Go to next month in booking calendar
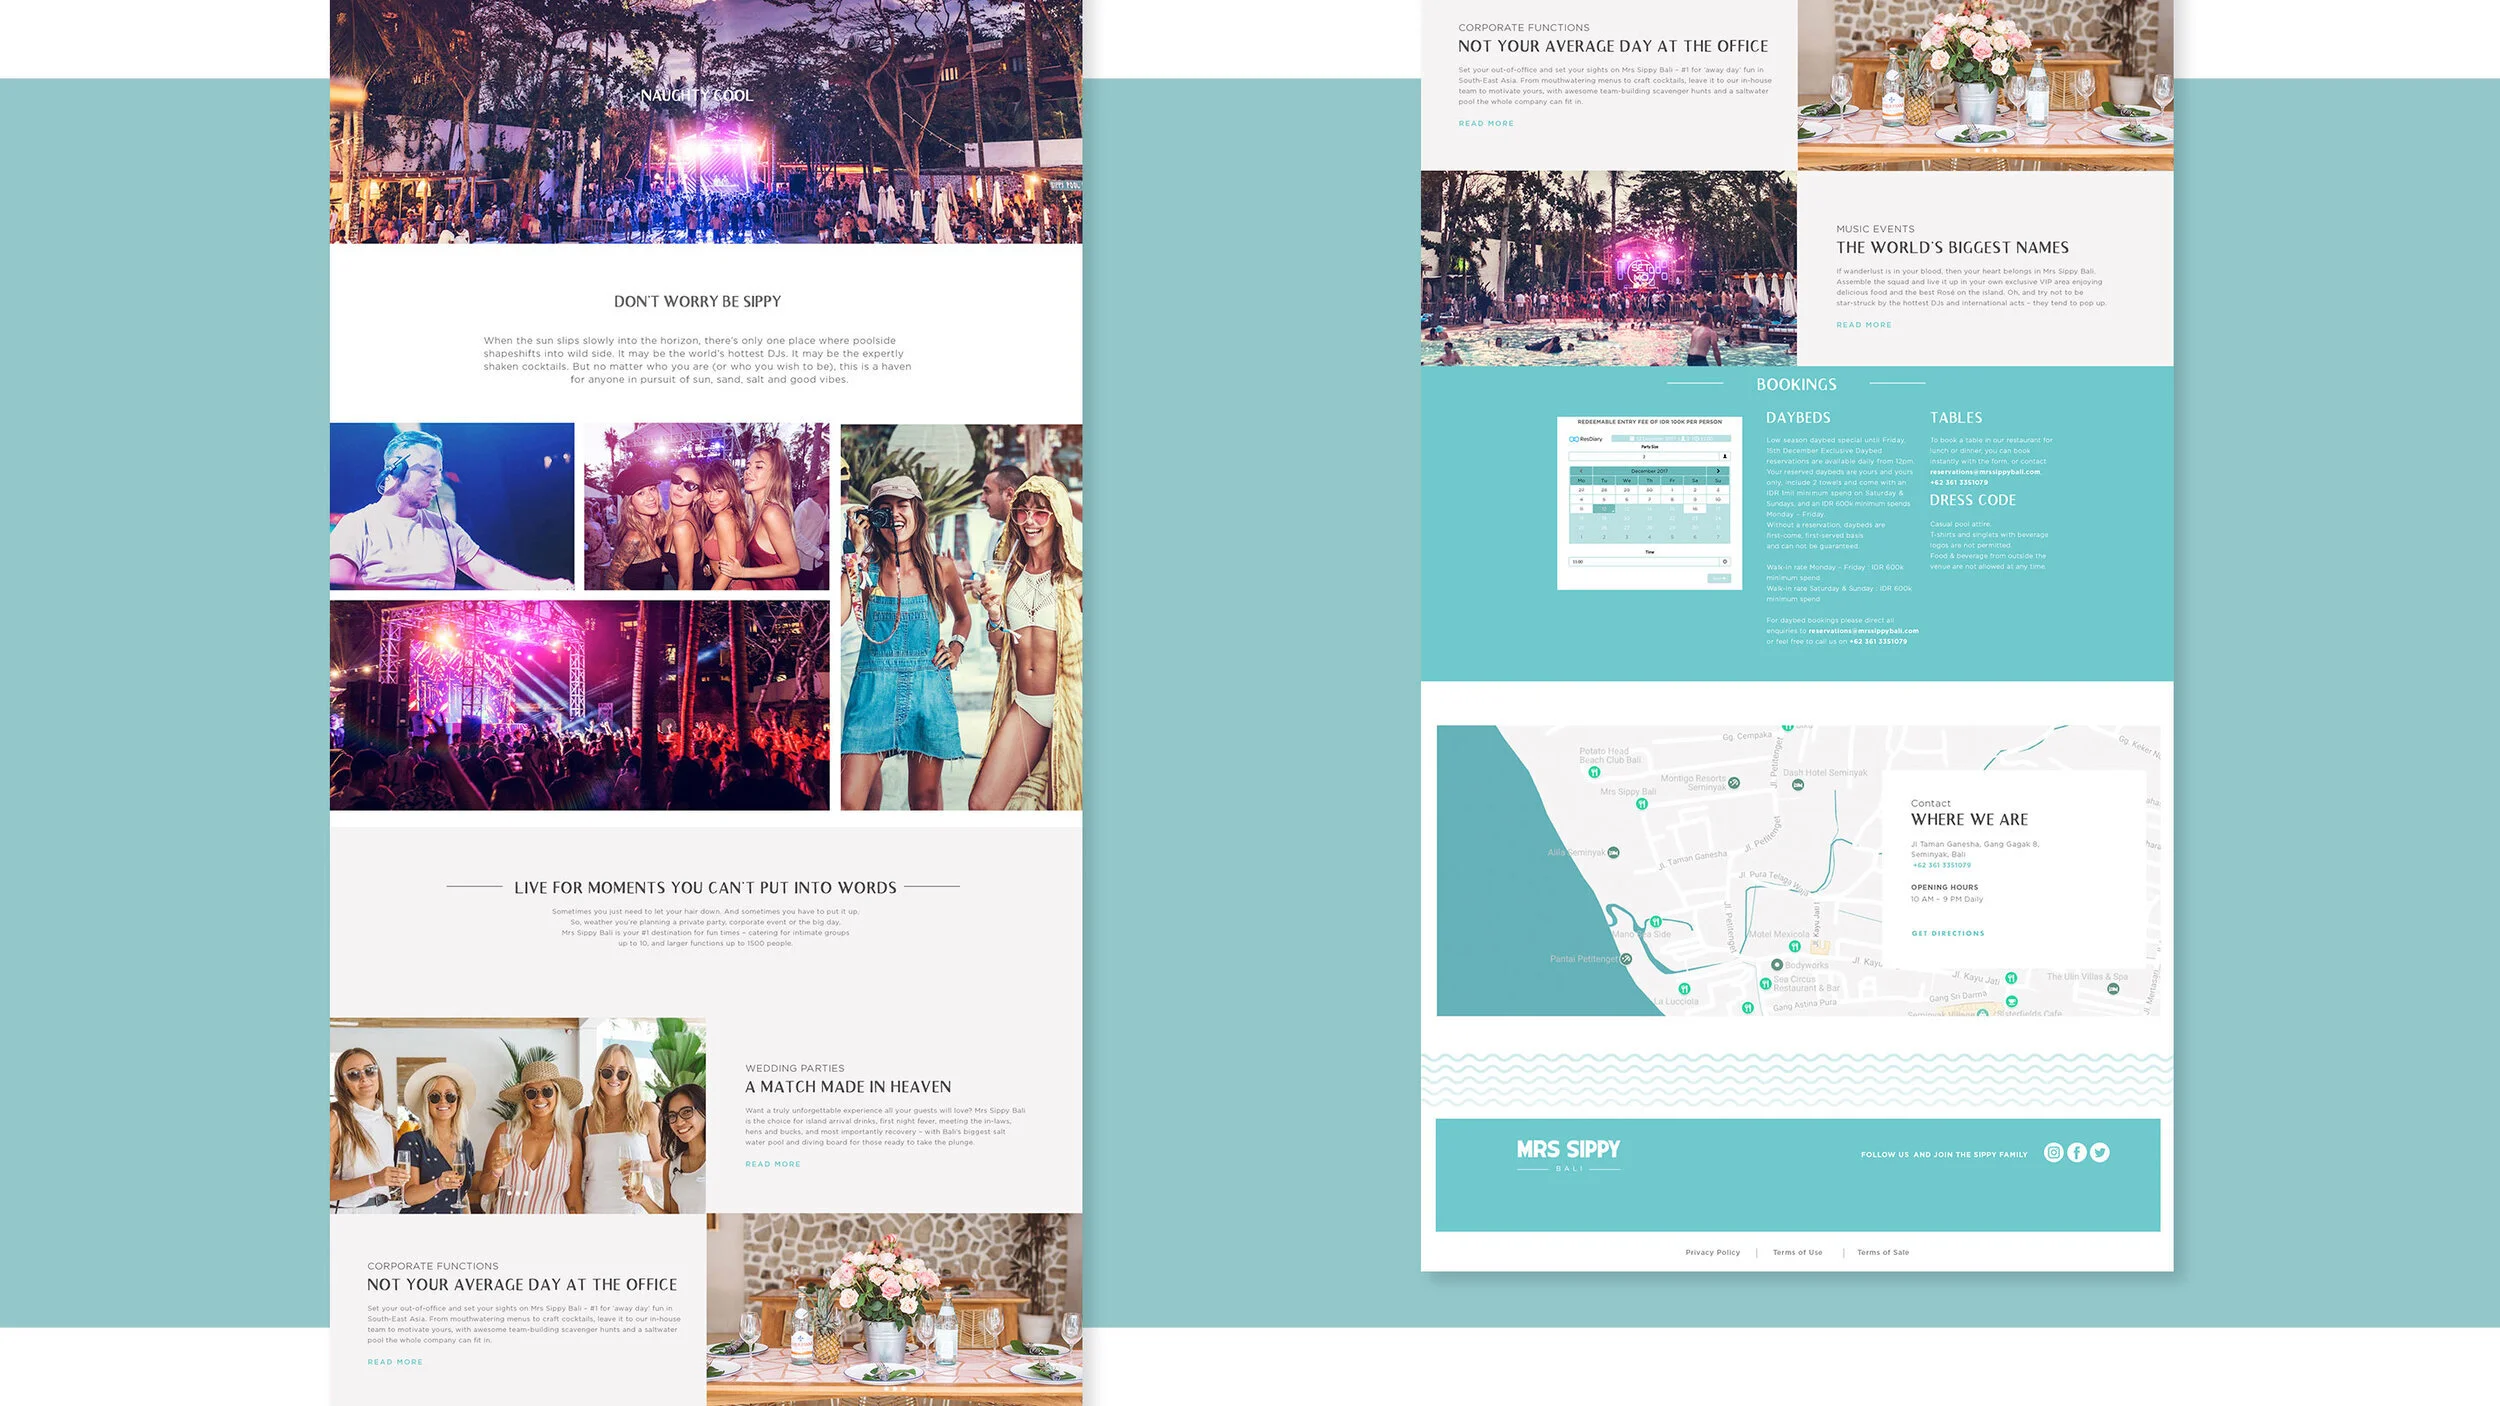 pyautogui.click(x=1718, y=471)
